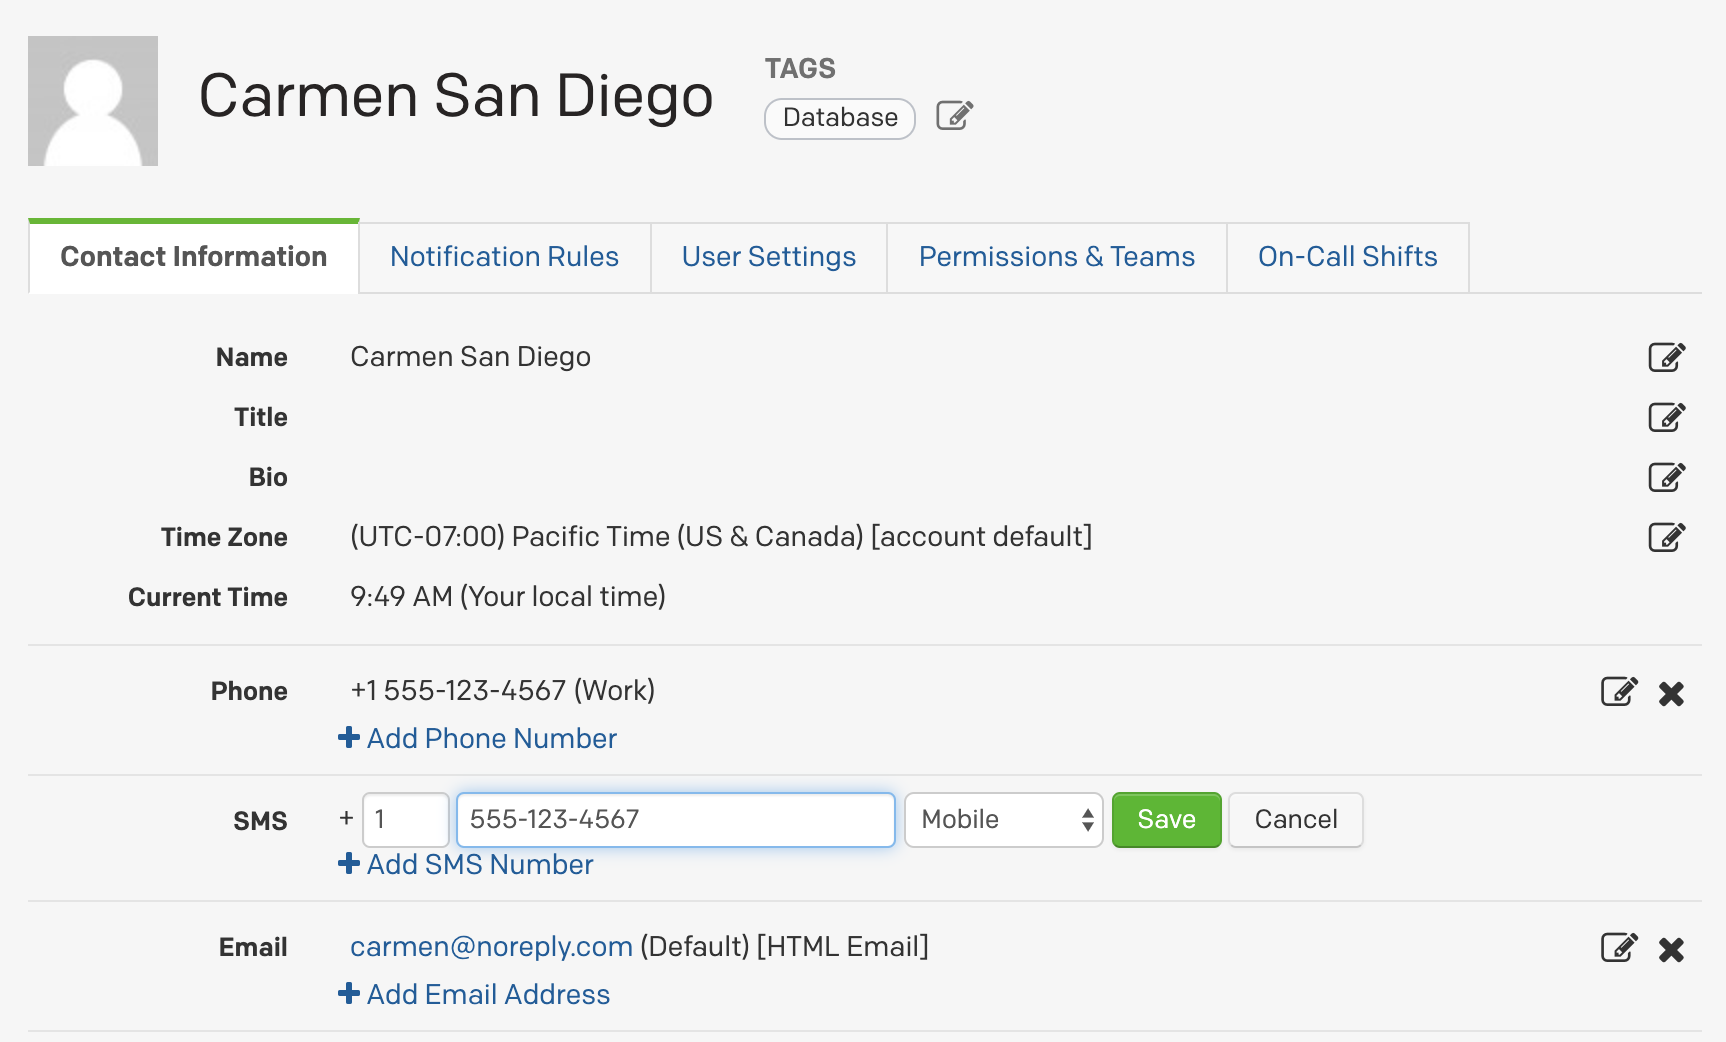
Task: Edit the carmen@noreply.com email entry
Action: [1618, 948]
